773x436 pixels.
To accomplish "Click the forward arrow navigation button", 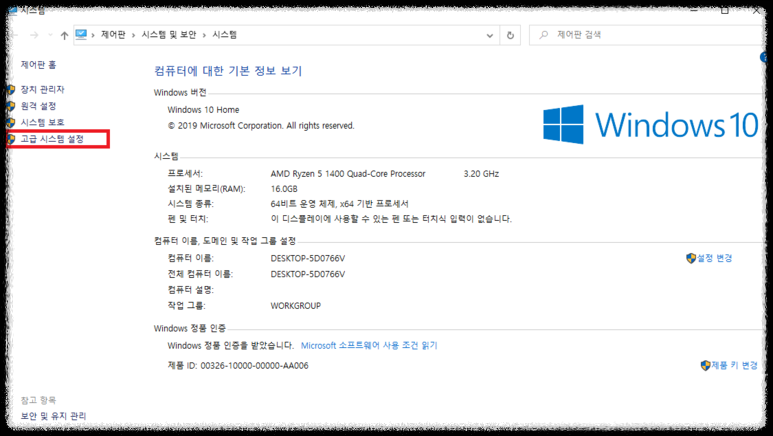I will (x=34, y=35).
